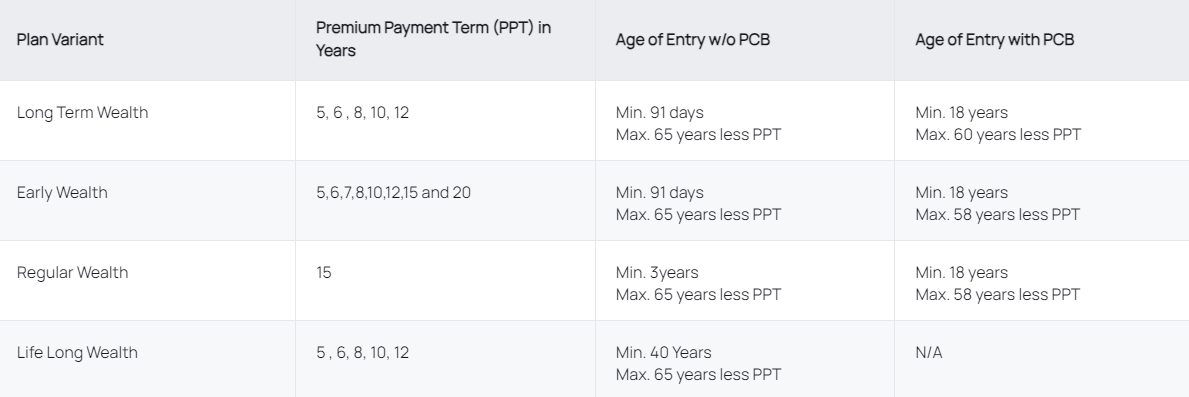Click Max. 58 years less PPT in Early Wealth row

(997, 214)
